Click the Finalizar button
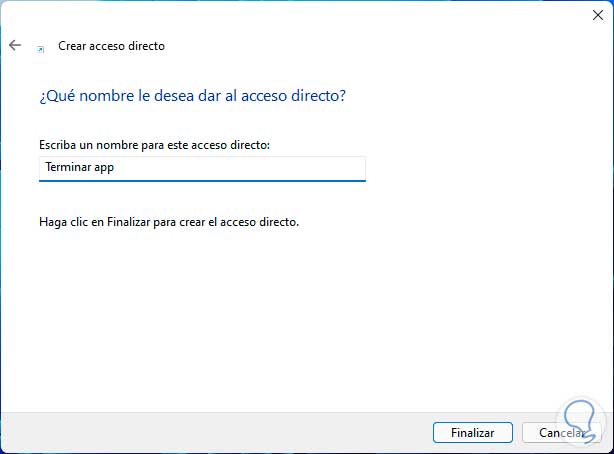 pos(473,433)
